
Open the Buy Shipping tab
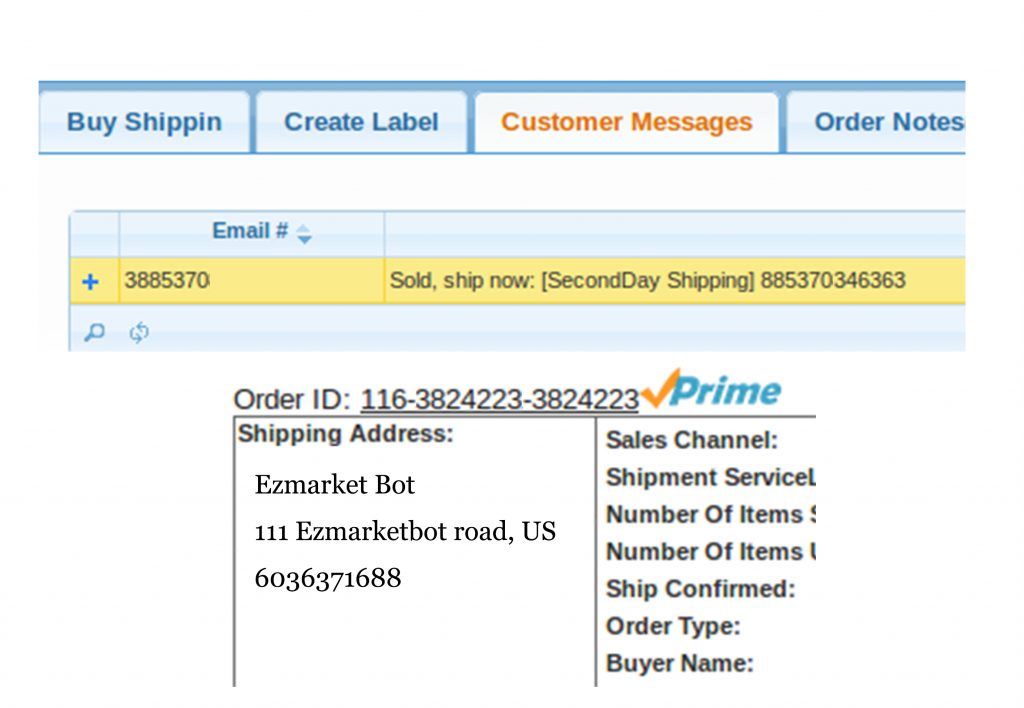click(144, 122)
